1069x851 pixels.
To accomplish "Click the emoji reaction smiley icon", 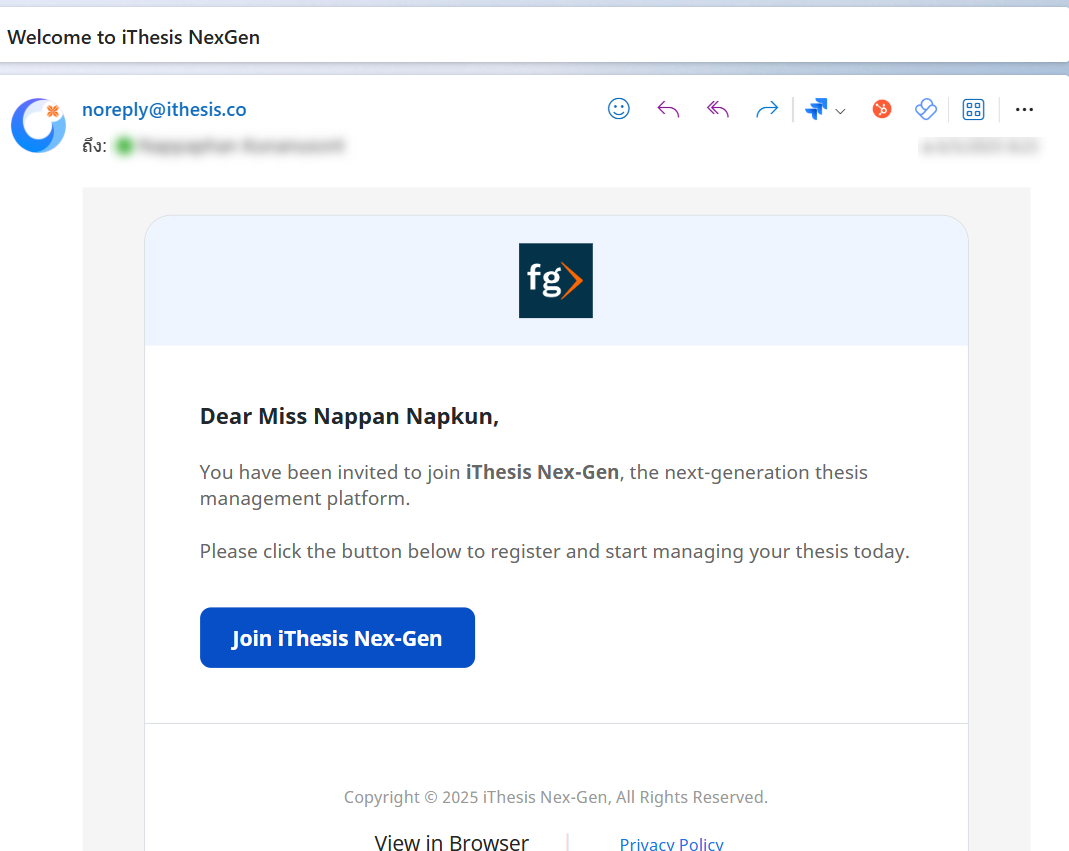I will coord(618,109).
